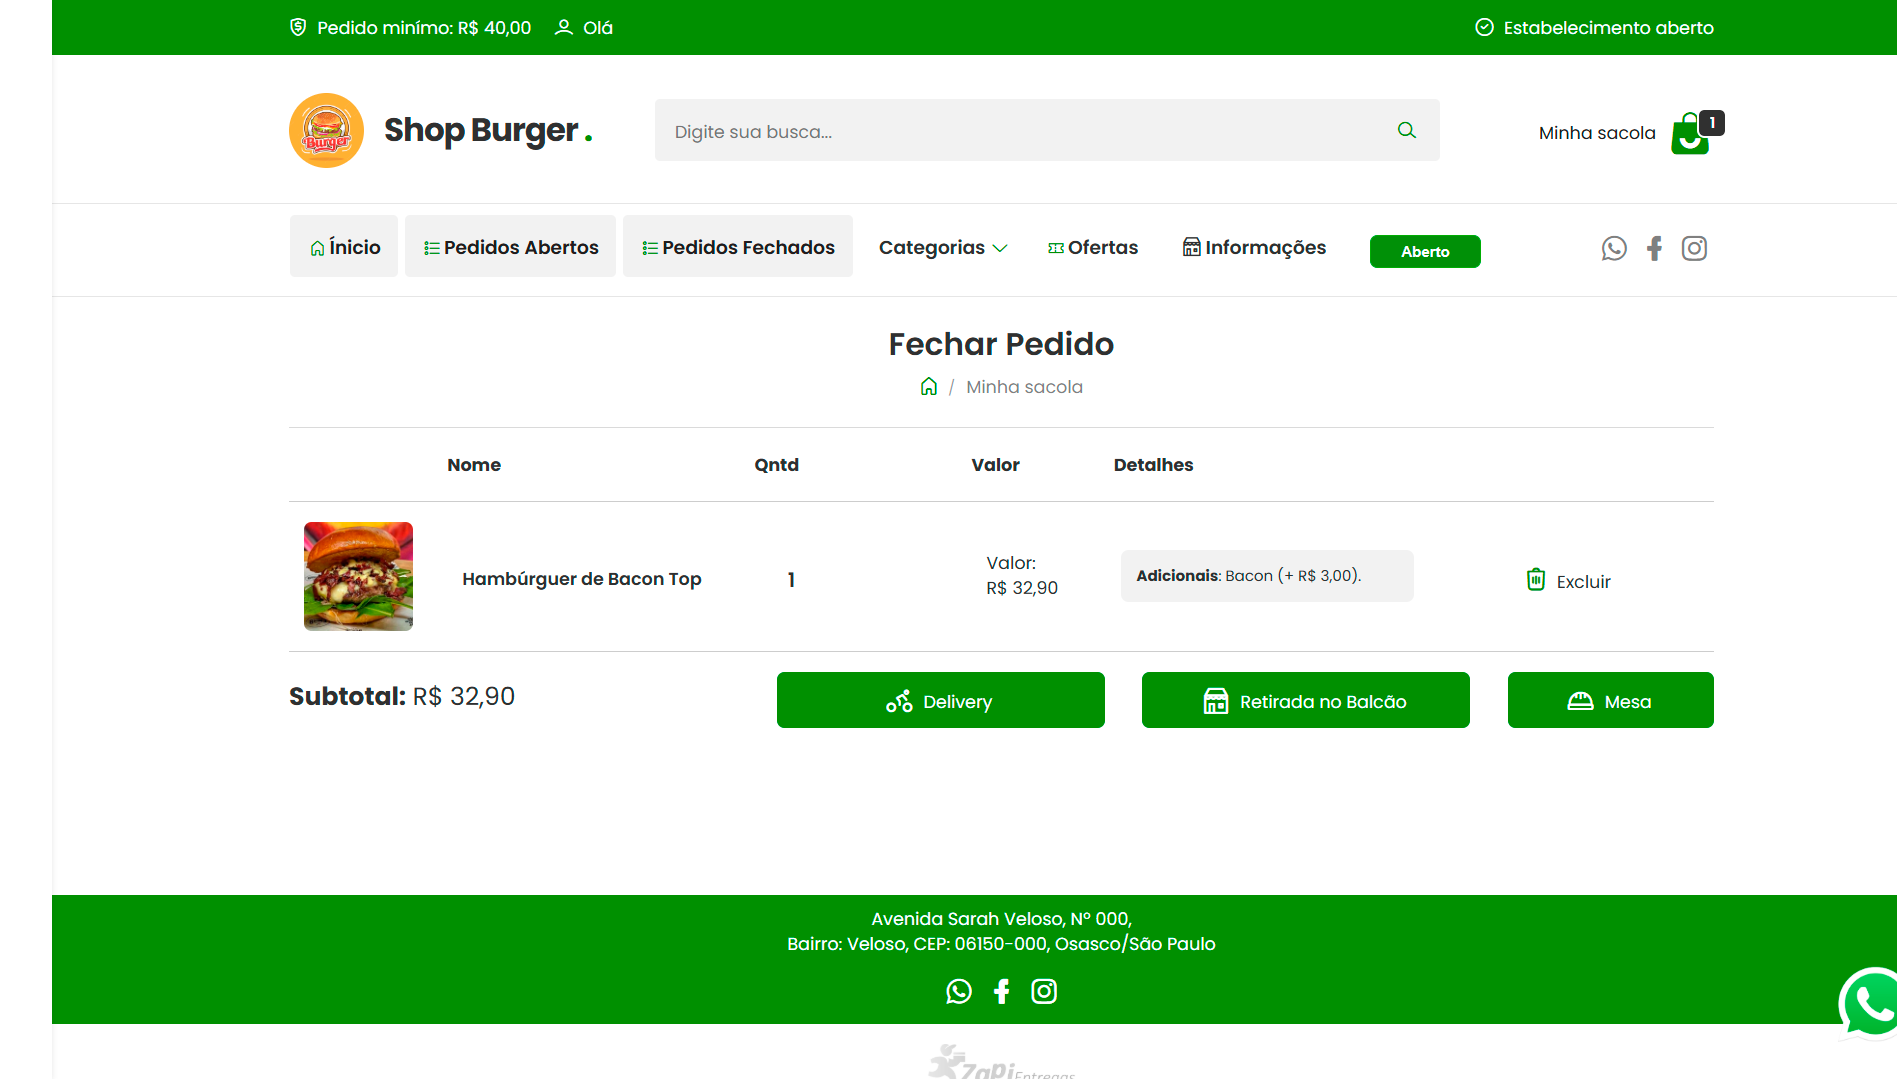Open Instagram icon in navigation bar
The width and height of the screenshot is (1897, 1079).
pyautogui.click(x=1694, y=248)
